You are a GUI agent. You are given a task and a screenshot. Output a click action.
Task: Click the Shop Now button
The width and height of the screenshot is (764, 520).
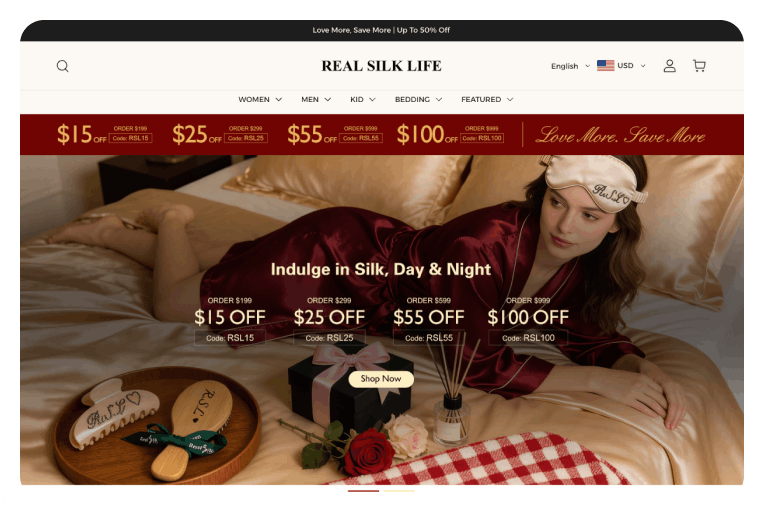(381, 379)
